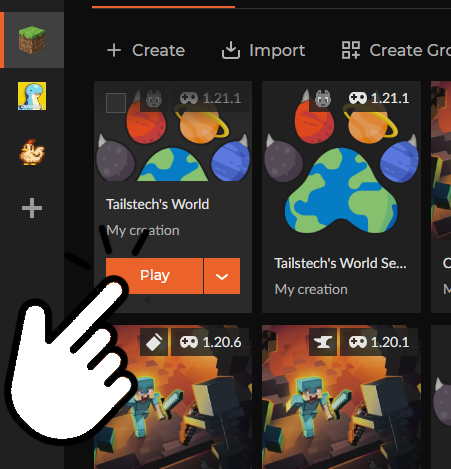Switch to the chicken game icon
This screenshot has width=451, height=469.
point(32,152)
